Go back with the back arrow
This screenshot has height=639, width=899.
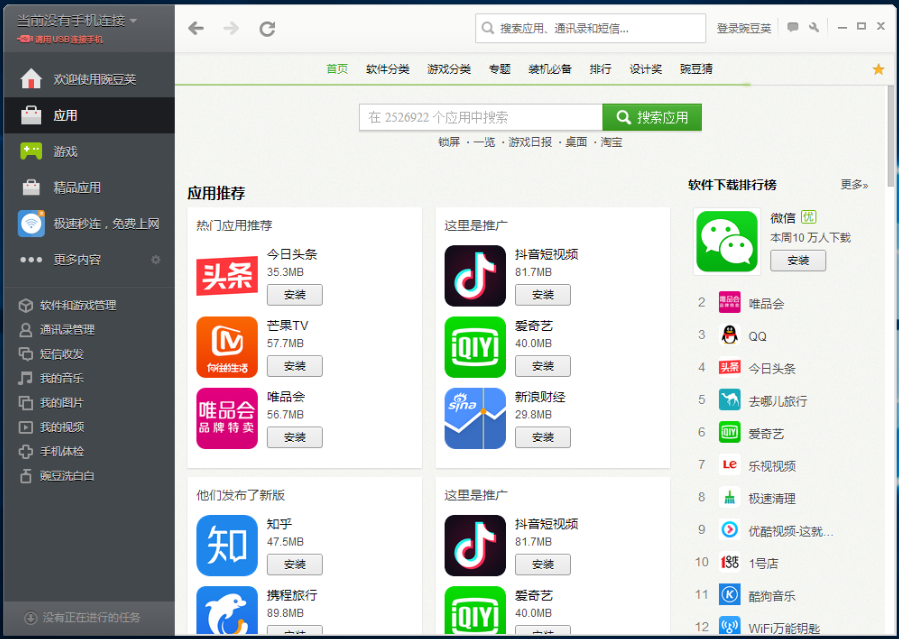[x=196, y=28]
